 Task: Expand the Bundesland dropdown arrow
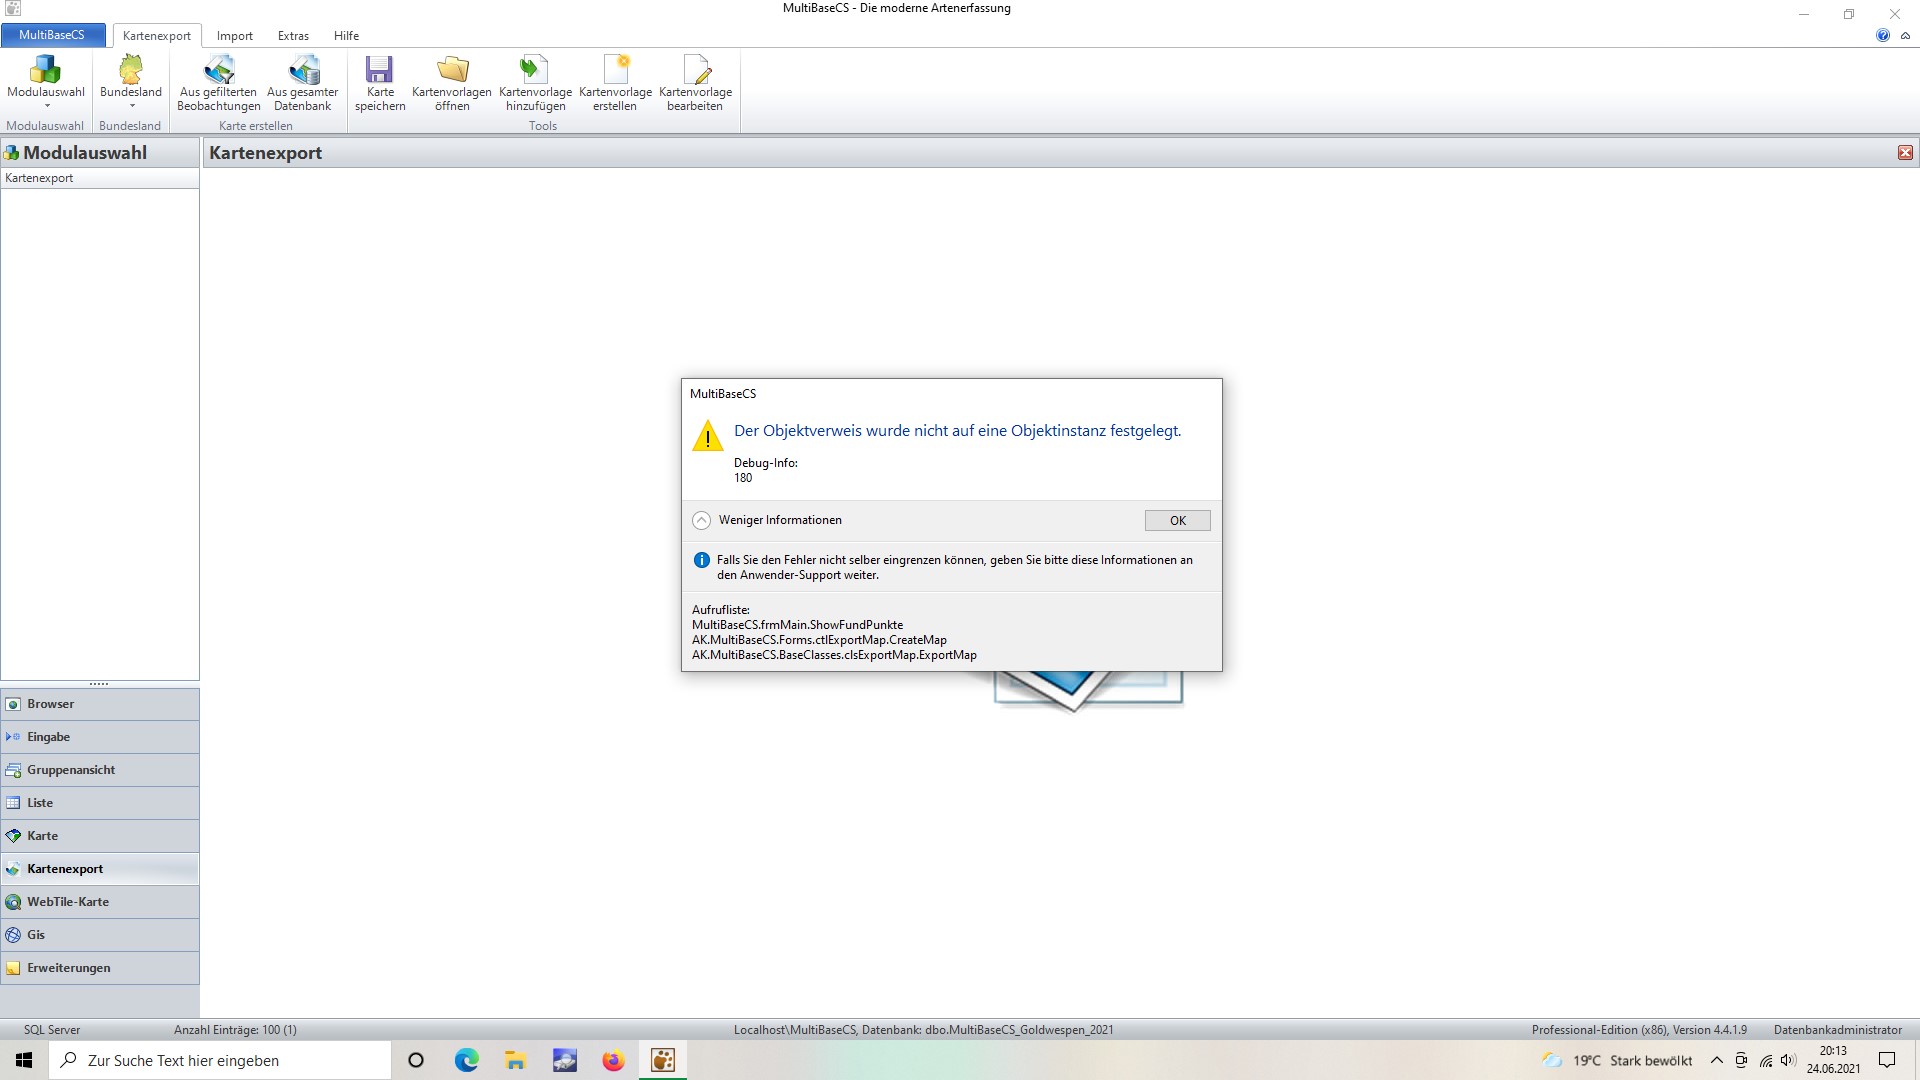click(x=131, y=106)
